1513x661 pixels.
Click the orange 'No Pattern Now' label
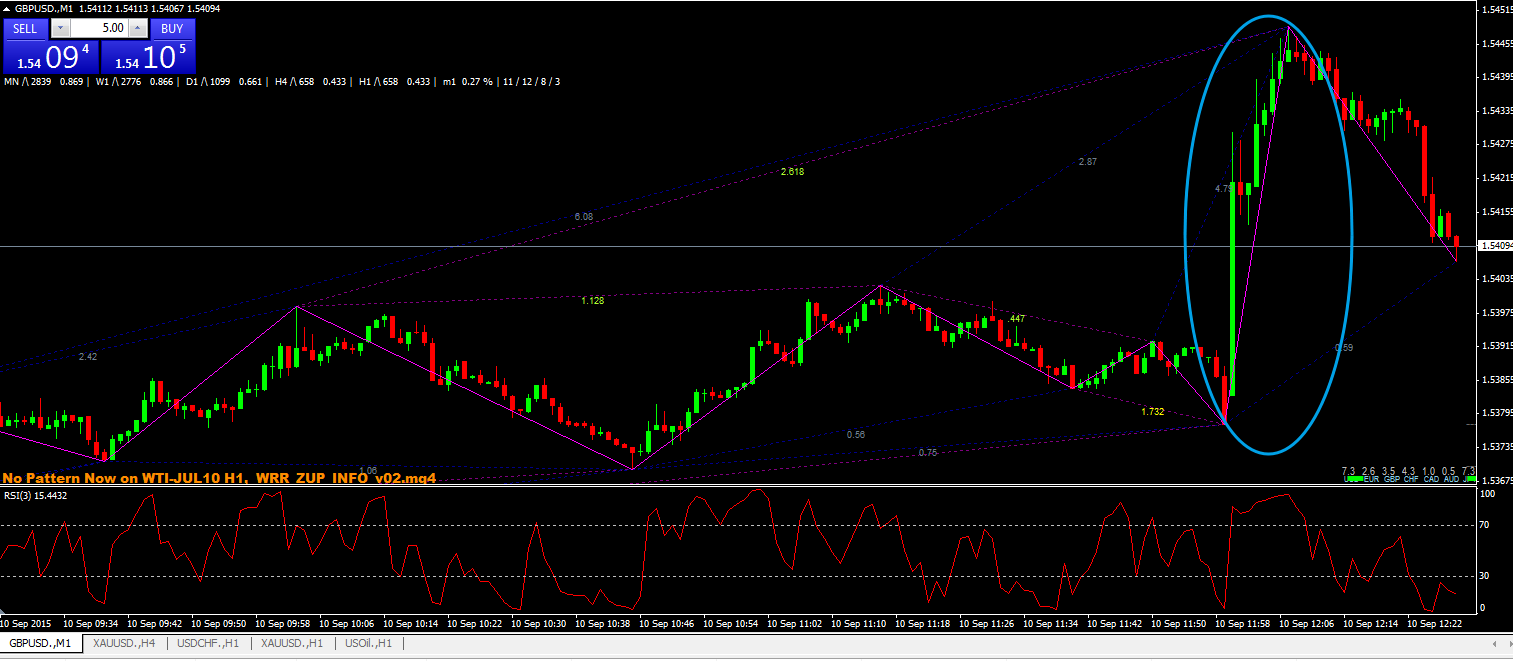click(x=218, y=478)
